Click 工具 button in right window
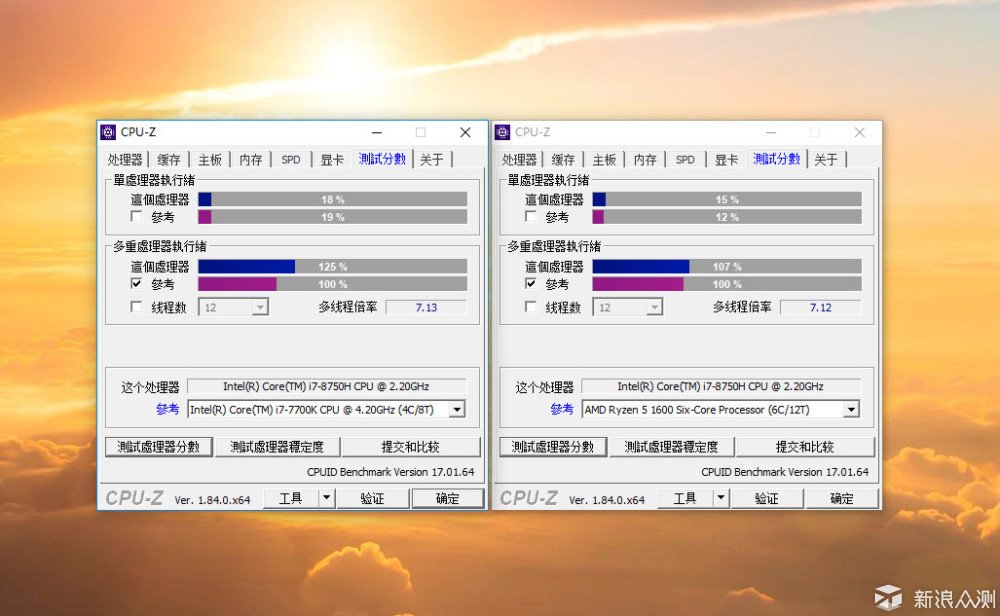Viewport: 1000px width, 616px height. click(685, 498)
